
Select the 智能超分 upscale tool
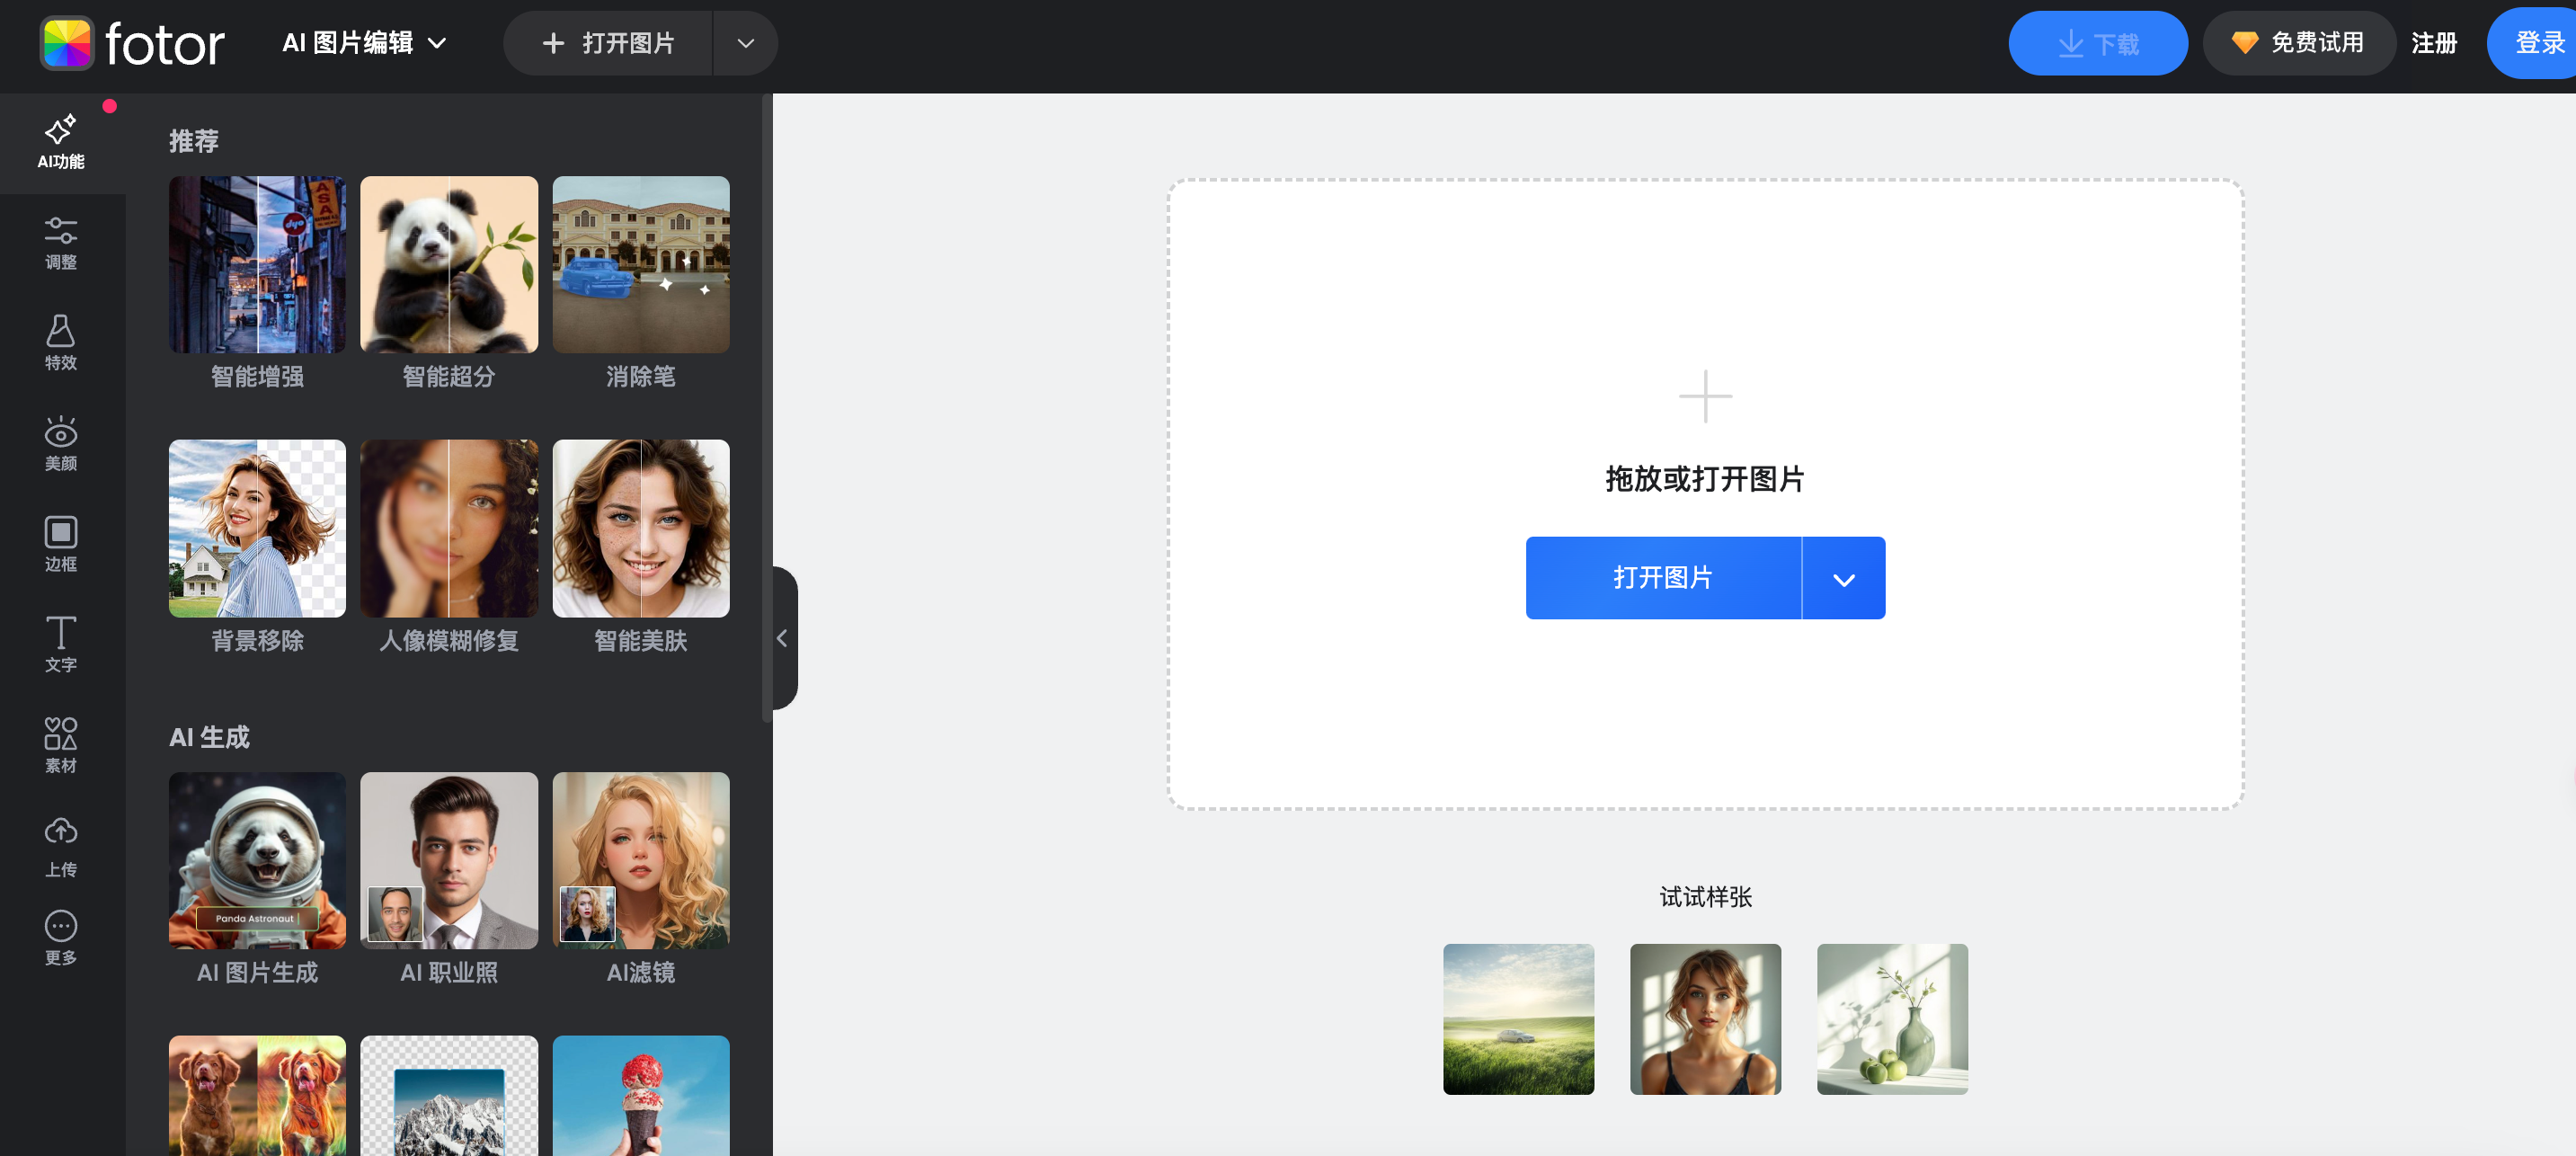coord(449,284)
